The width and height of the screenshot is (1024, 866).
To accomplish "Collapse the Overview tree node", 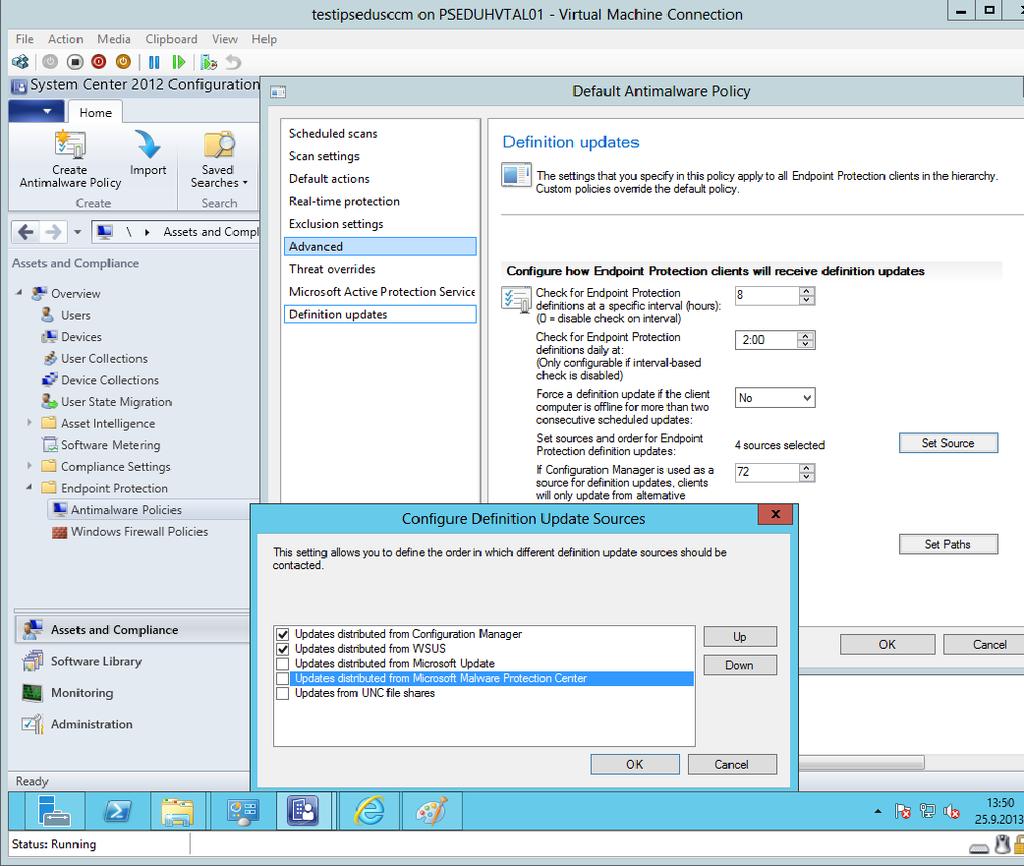I will click(20, 293).
